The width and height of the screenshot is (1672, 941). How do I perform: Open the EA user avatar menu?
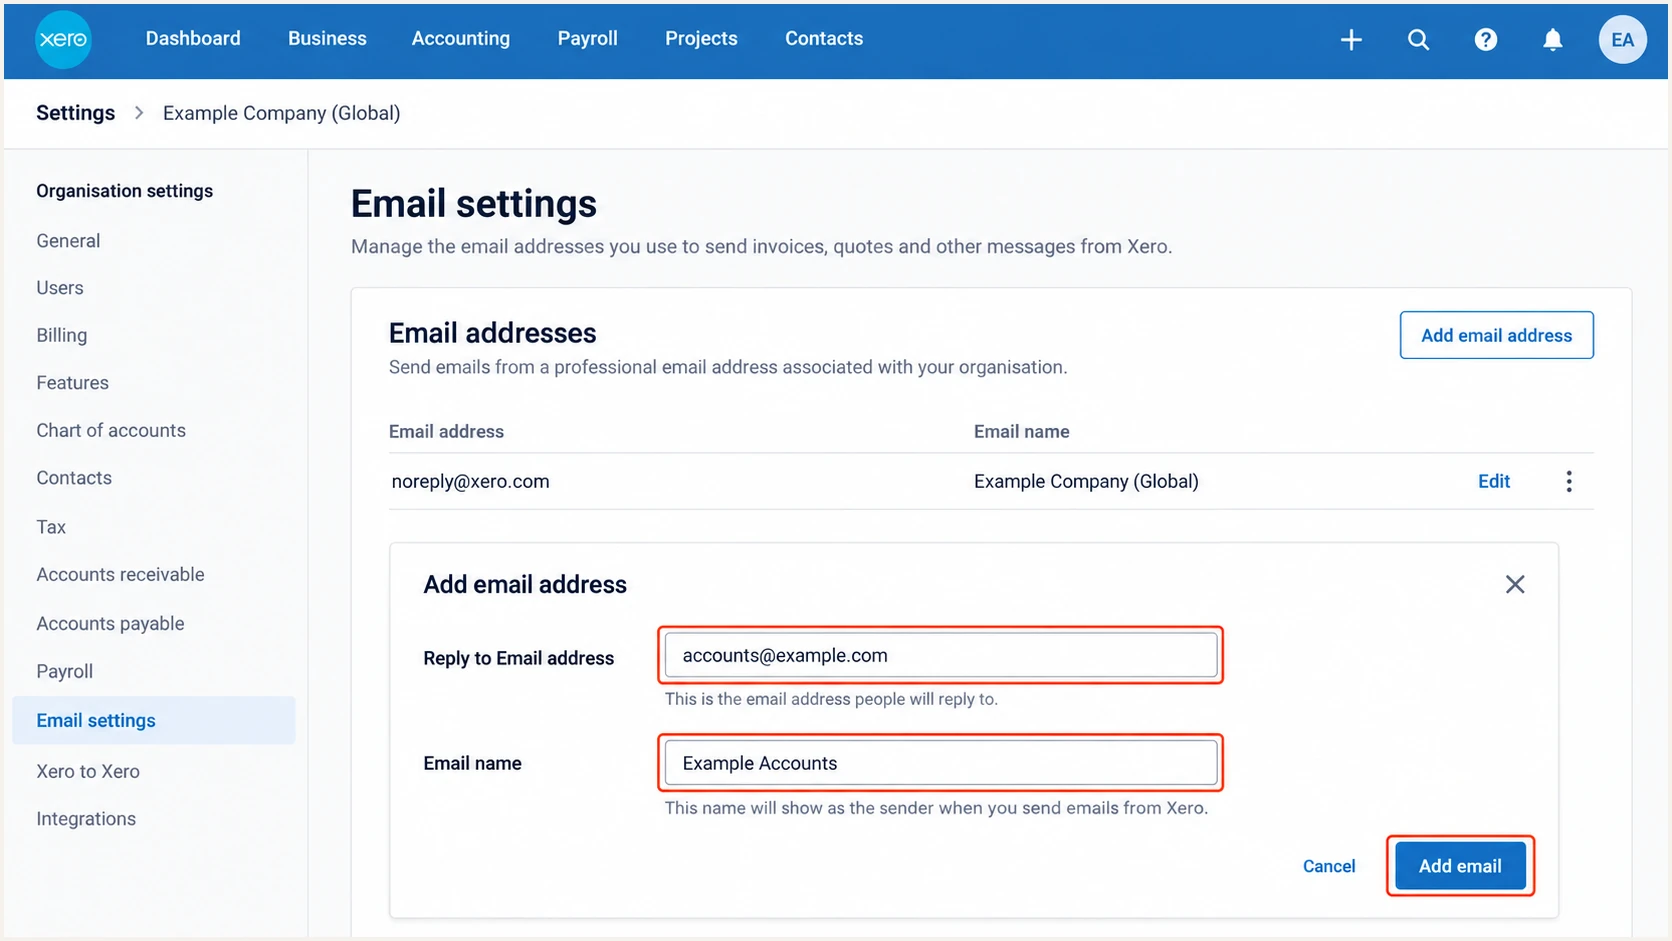[1622, 40]
